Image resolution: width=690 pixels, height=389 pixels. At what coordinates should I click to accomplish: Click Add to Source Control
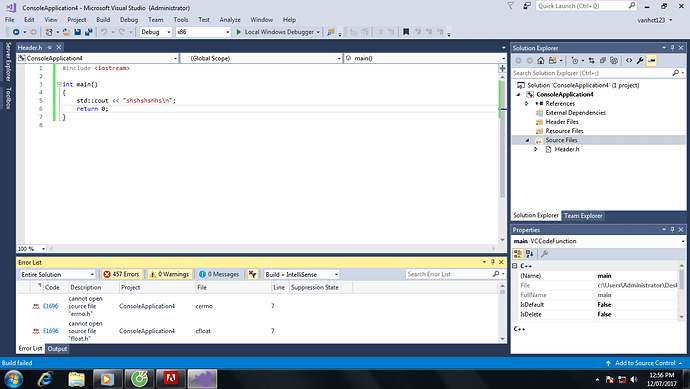(x=645, y=363)
